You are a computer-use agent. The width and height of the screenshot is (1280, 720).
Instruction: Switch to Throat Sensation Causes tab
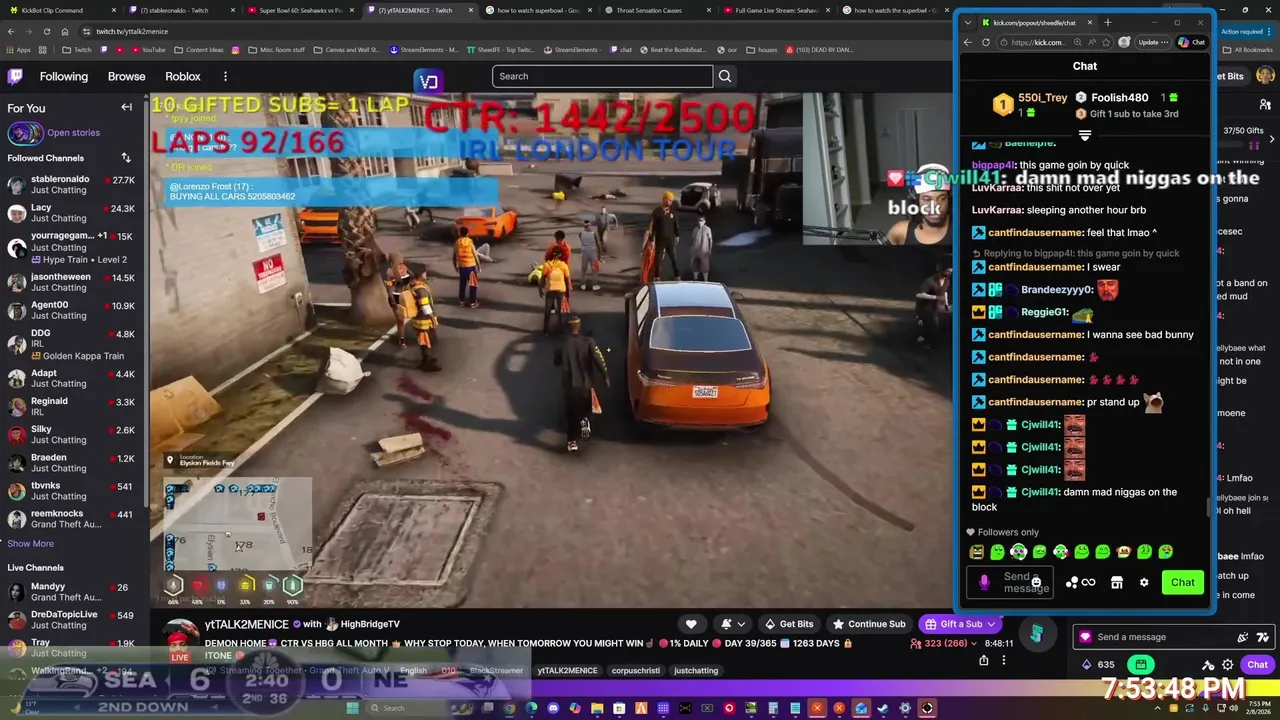pos(655,10)
